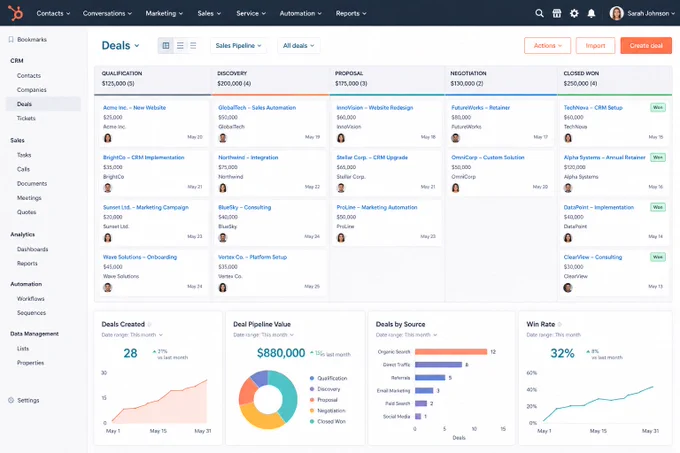
Task: Click the Import button
Action: click(595, 46)
